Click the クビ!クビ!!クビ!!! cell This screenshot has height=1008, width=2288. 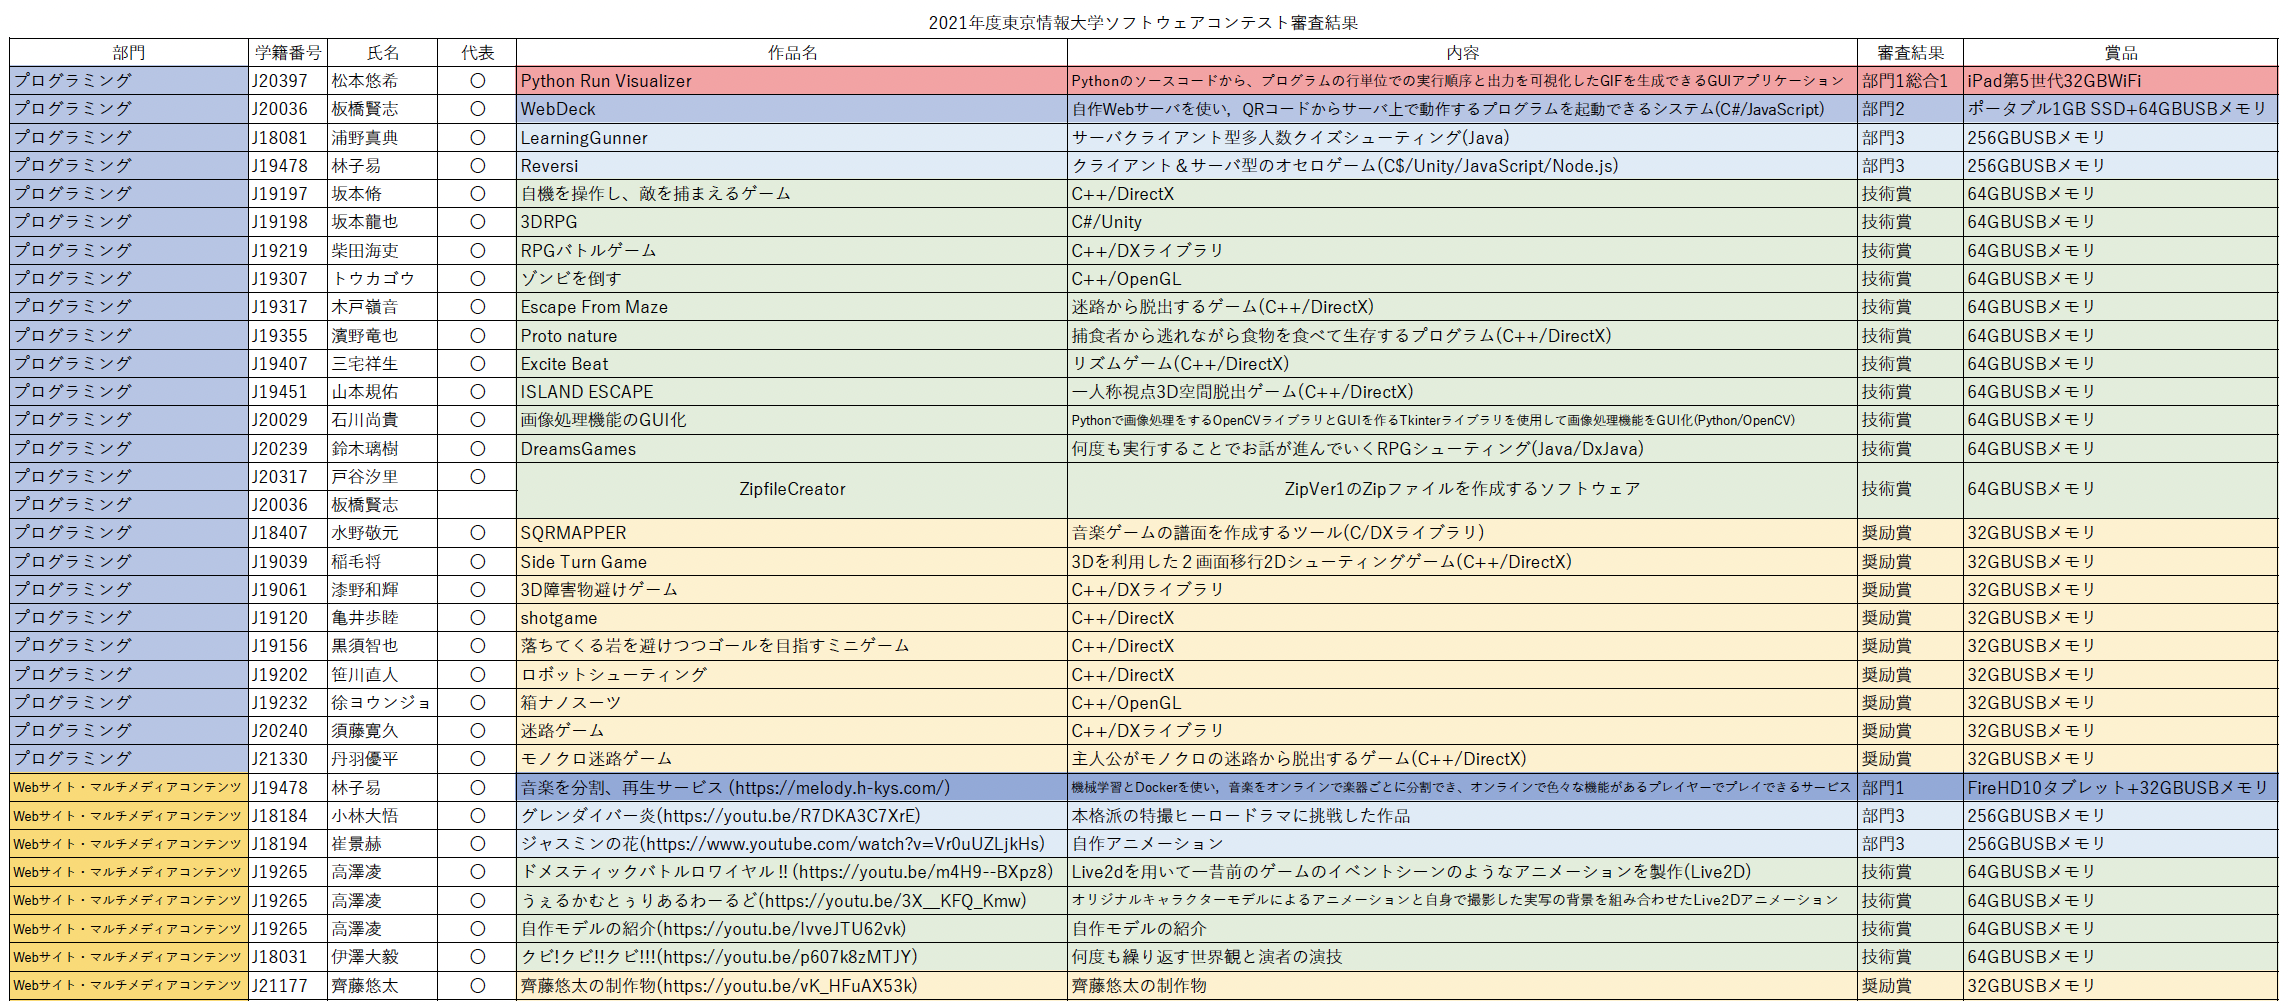[792, 957]
